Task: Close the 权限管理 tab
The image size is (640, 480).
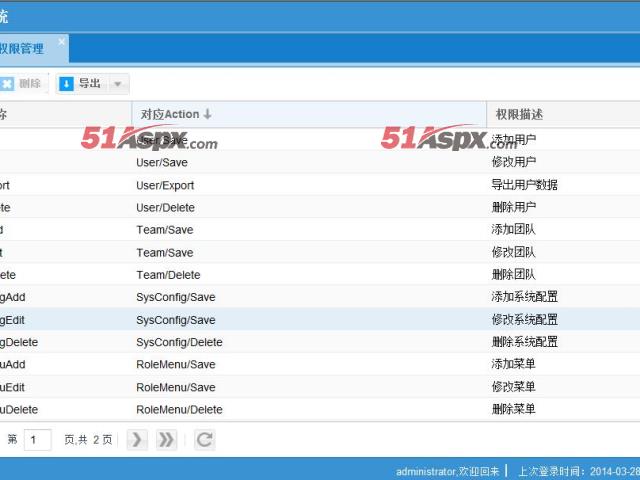Action: coord(61,42)
